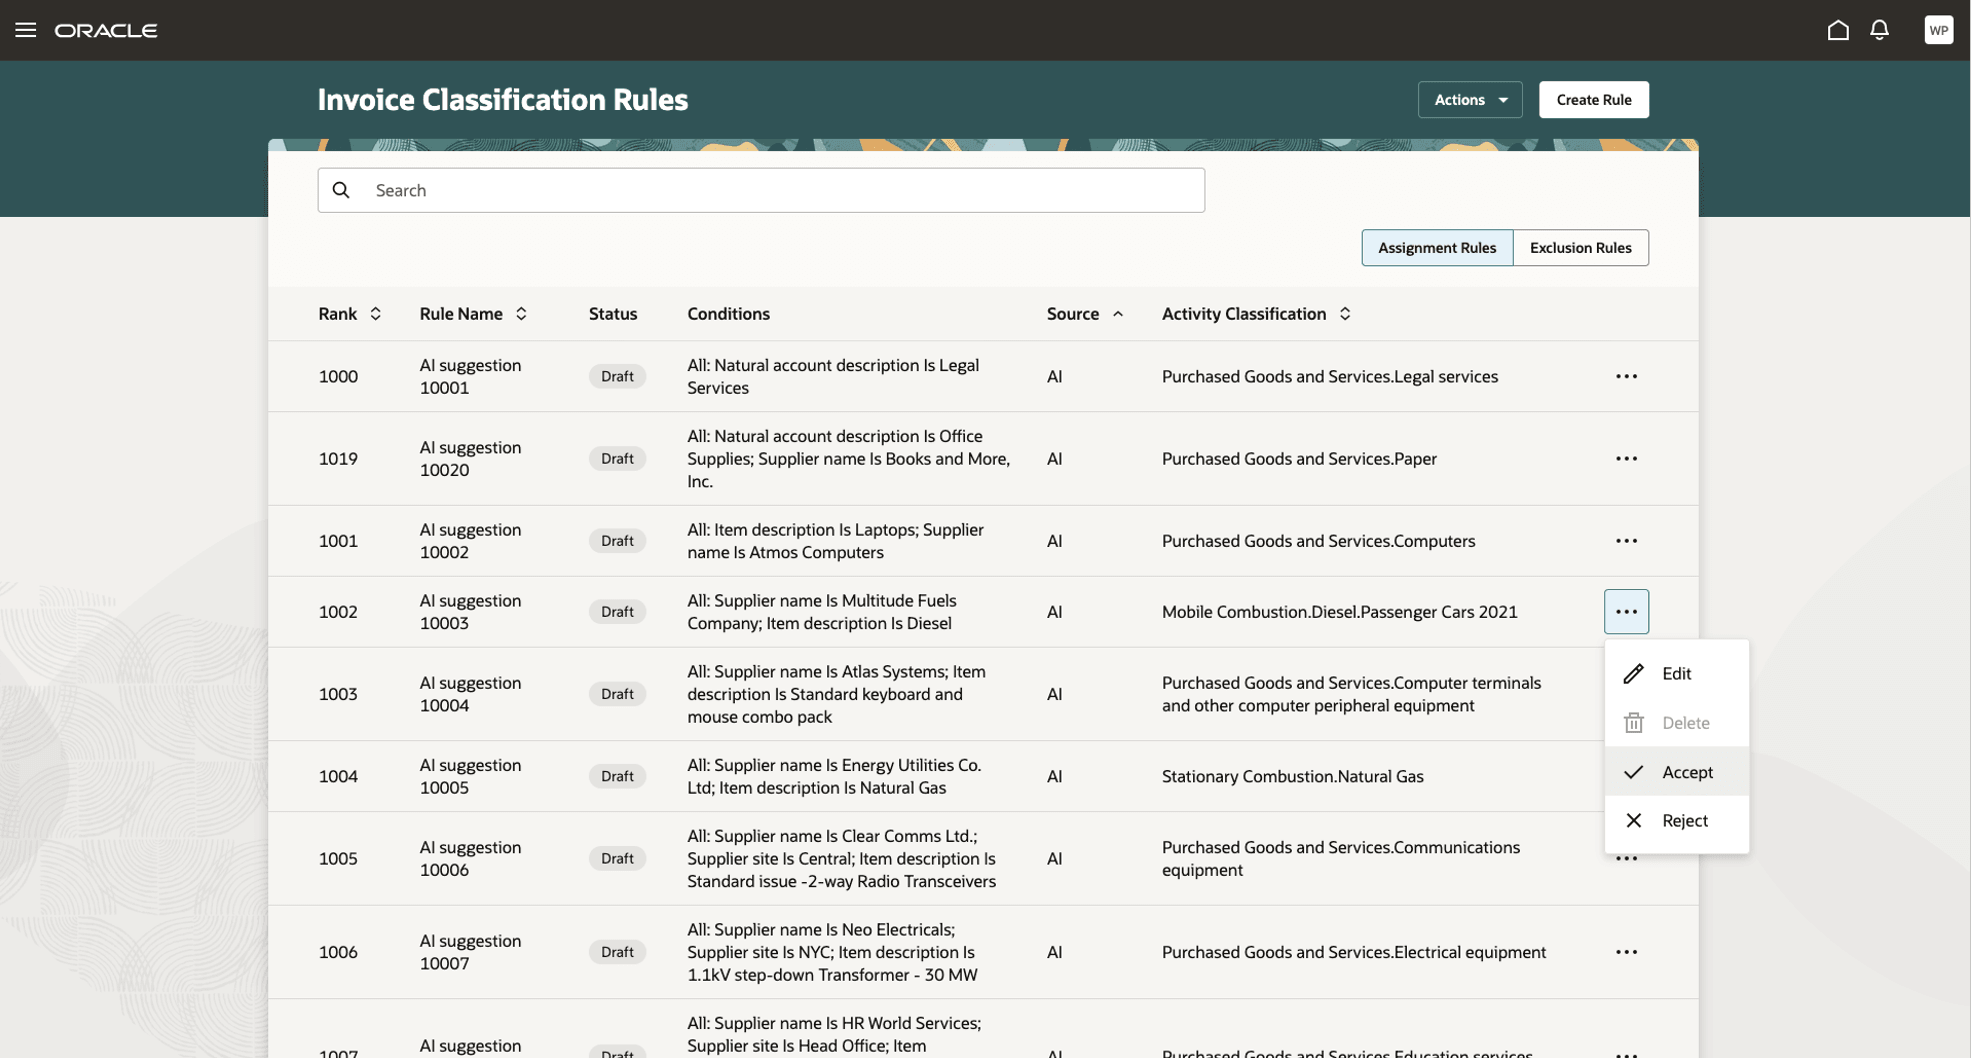This screenshot has width=1971, height=1058.
Task: Open row actions for rule 1000
Action: (1626, 377)
